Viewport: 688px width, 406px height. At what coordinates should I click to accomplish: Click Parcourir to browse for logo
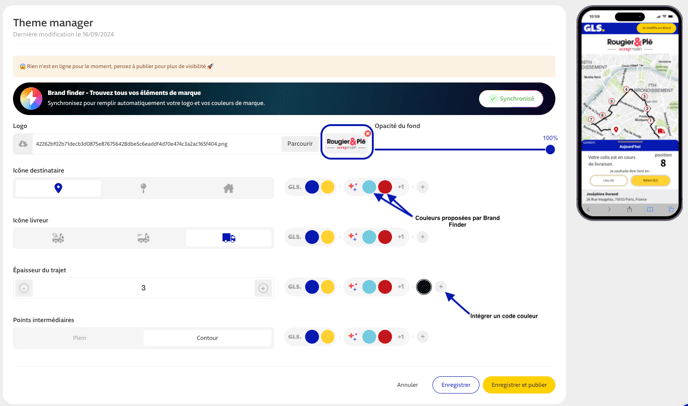click(x=300, y=144)
